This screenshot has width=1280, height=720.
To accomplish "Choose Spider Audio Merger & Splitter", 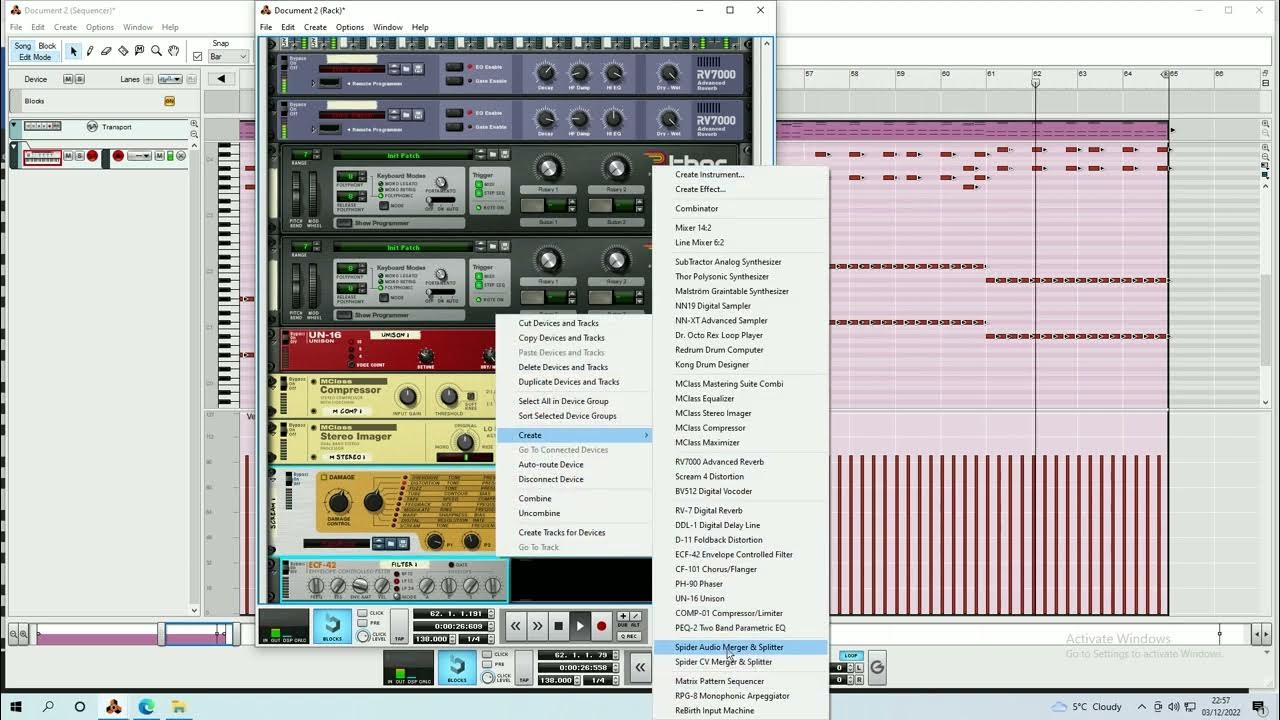I will tap(740, 647).
